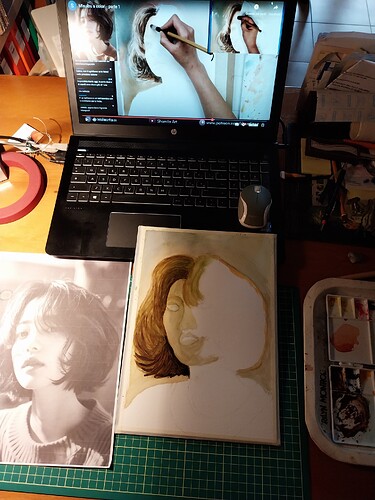Click the Patreon round icon before the web address
The image size is (375, 500).
tap(202, 122)
